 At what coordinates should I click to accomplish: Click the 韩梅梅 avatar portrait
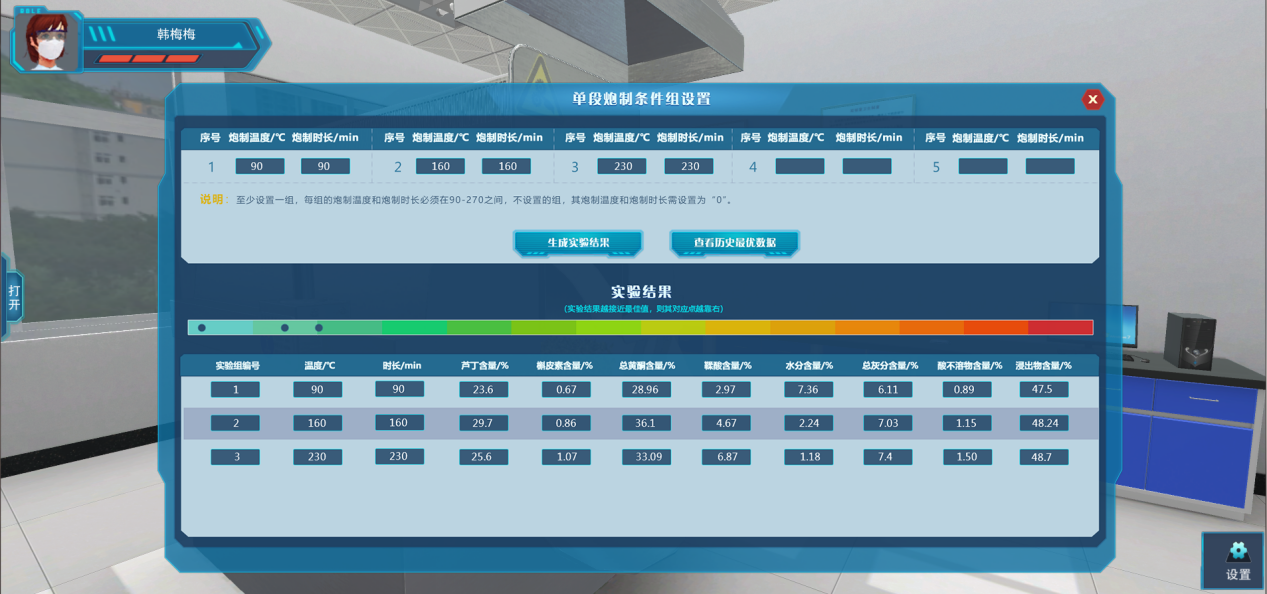pyautogui.click(x=47, y=42)
